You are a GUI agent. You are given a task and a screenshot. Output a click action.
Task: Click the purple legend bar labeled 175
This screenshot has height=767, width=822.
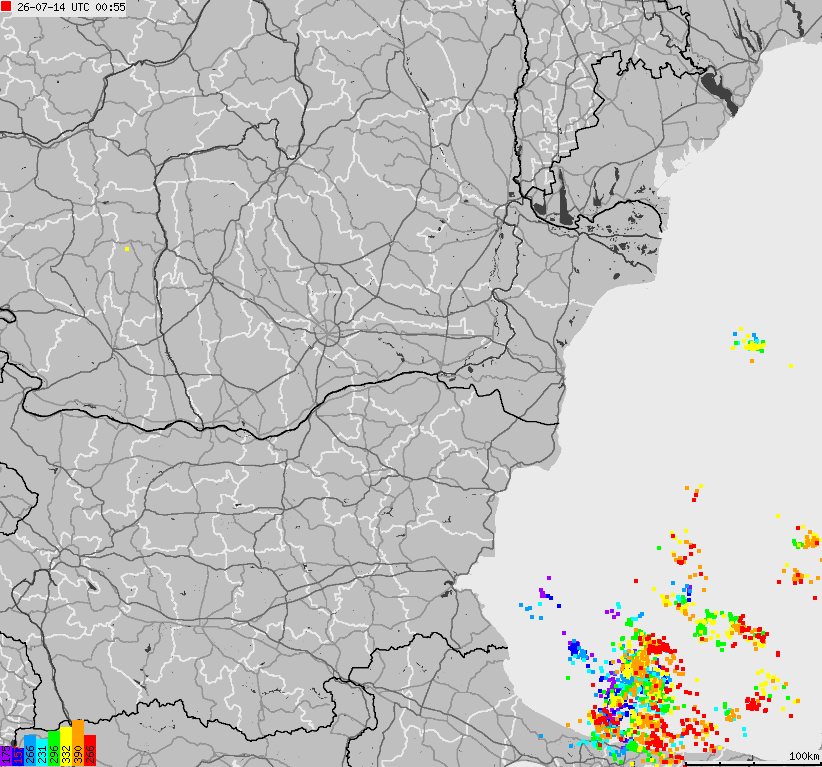6,755
